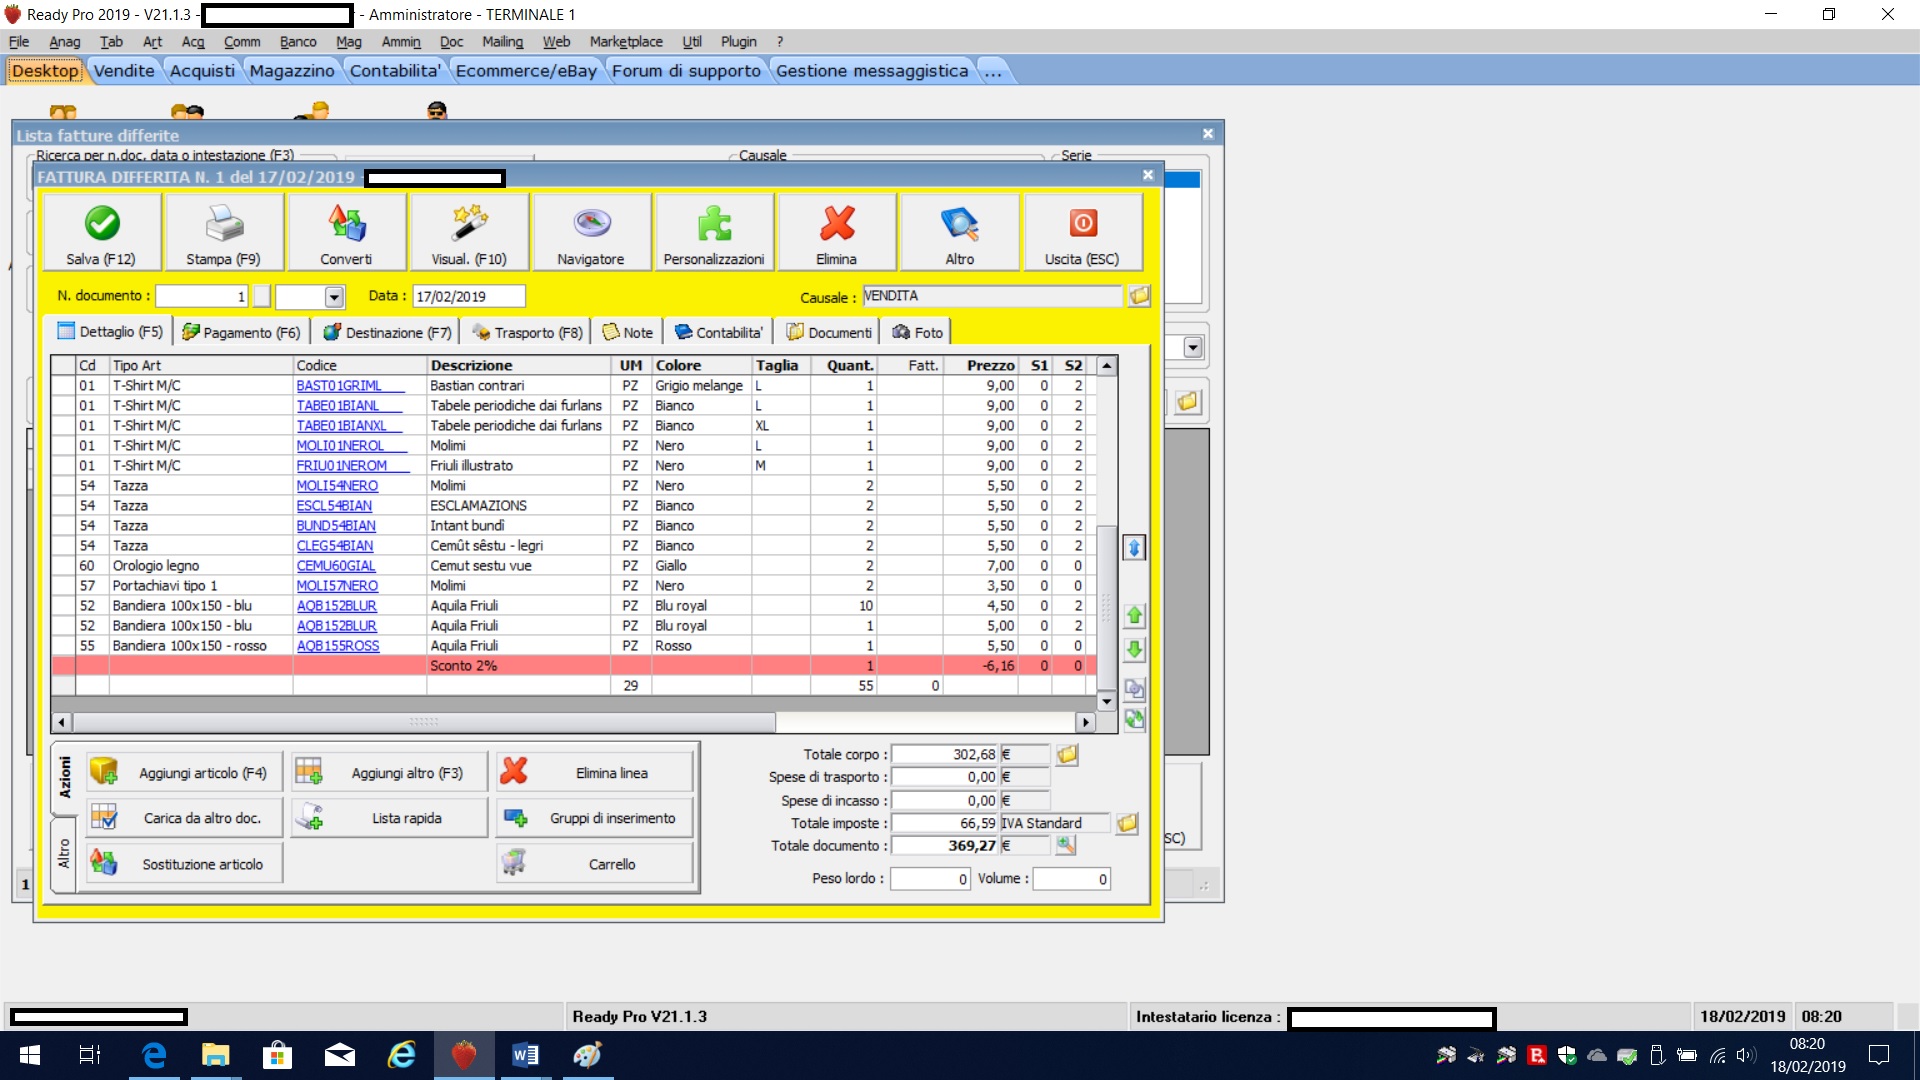Viewport: 1920px width, 1080px height.
Task: Open article link CEMU60GIAL
Action: [x=336, y=566]
